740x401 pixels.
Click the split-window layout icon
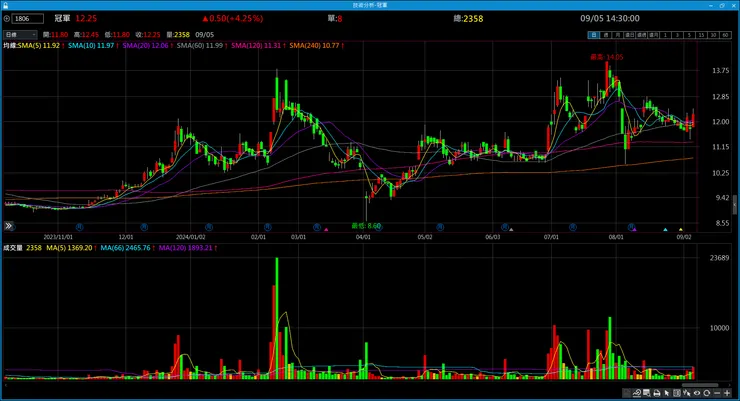(x=677, y=393)
